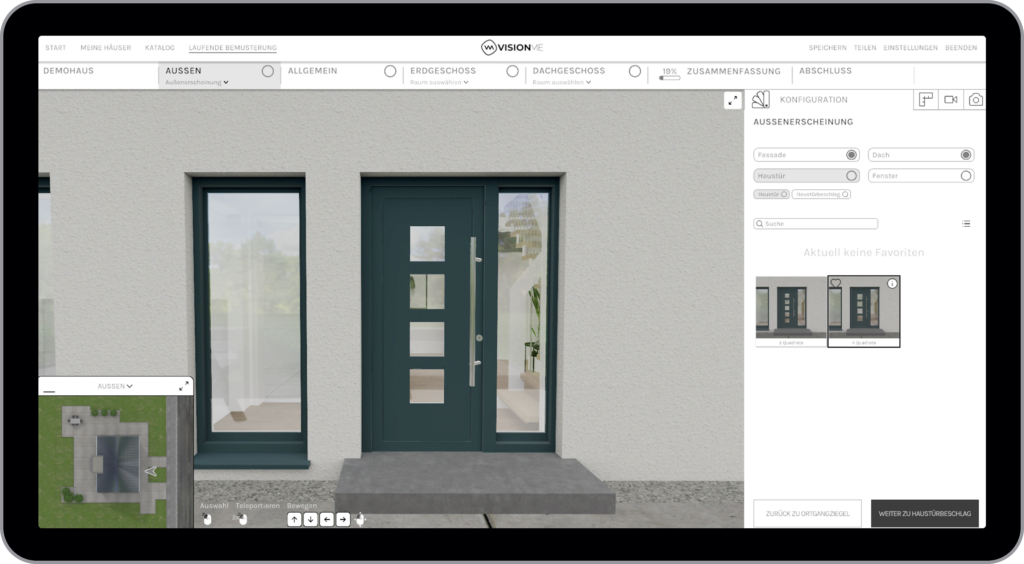Image resolution: width=1024 pixels, height=564 pixels.
Task: Enlarge the minimap with the expand icon
Action: click(184, 386)
